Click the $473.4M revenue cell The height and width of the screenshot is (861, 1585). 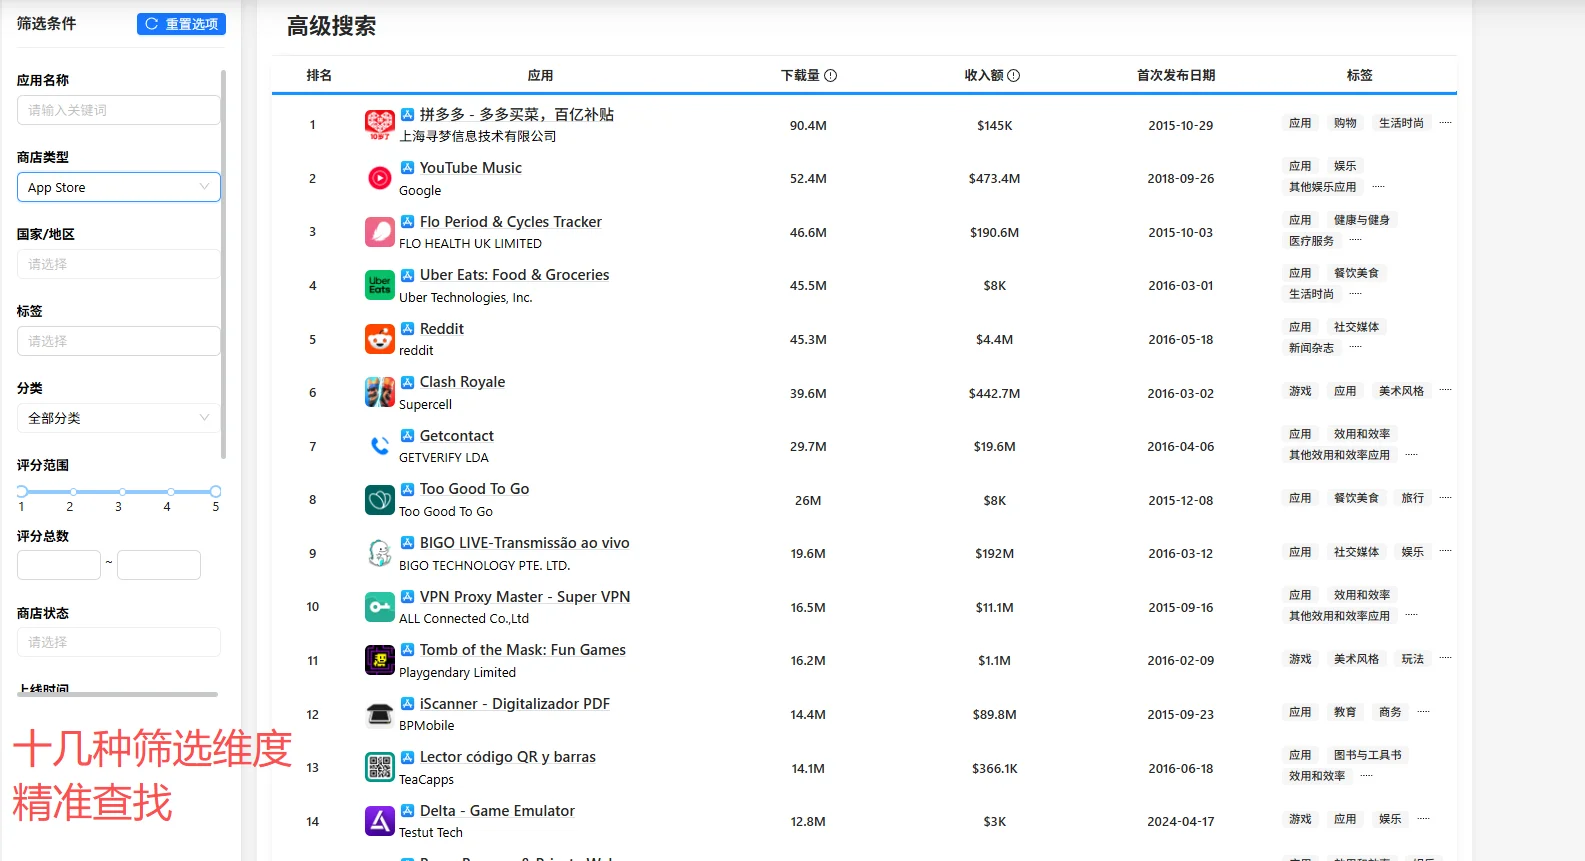(x=994, y=179)
